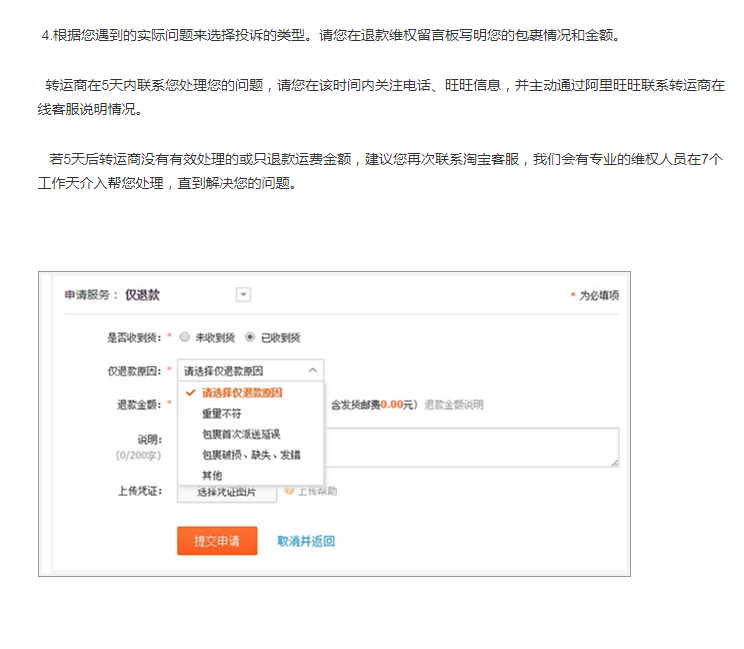This screenshot has height=649, width=744.
Task: Click the 退款金额 label
Action: tap(140, 405)
